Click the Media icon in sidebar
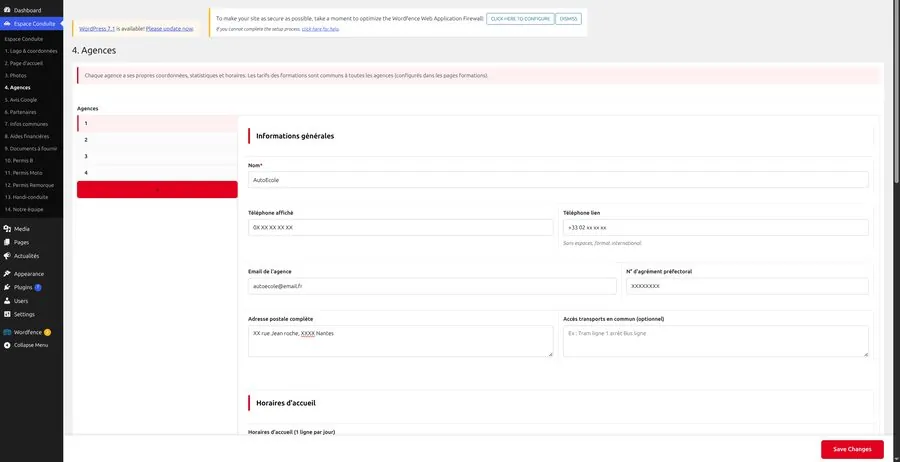900x462 pixels. (x=7, y=228)
